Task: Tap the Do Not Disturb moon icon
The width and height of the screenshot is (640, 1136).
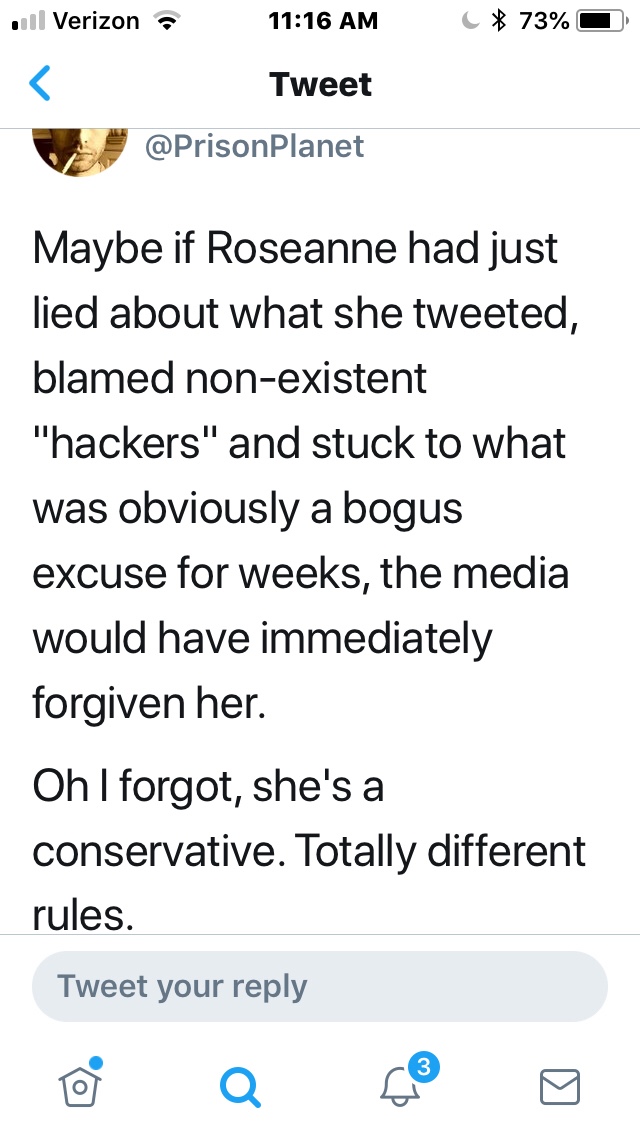Action: coord(470,21)
